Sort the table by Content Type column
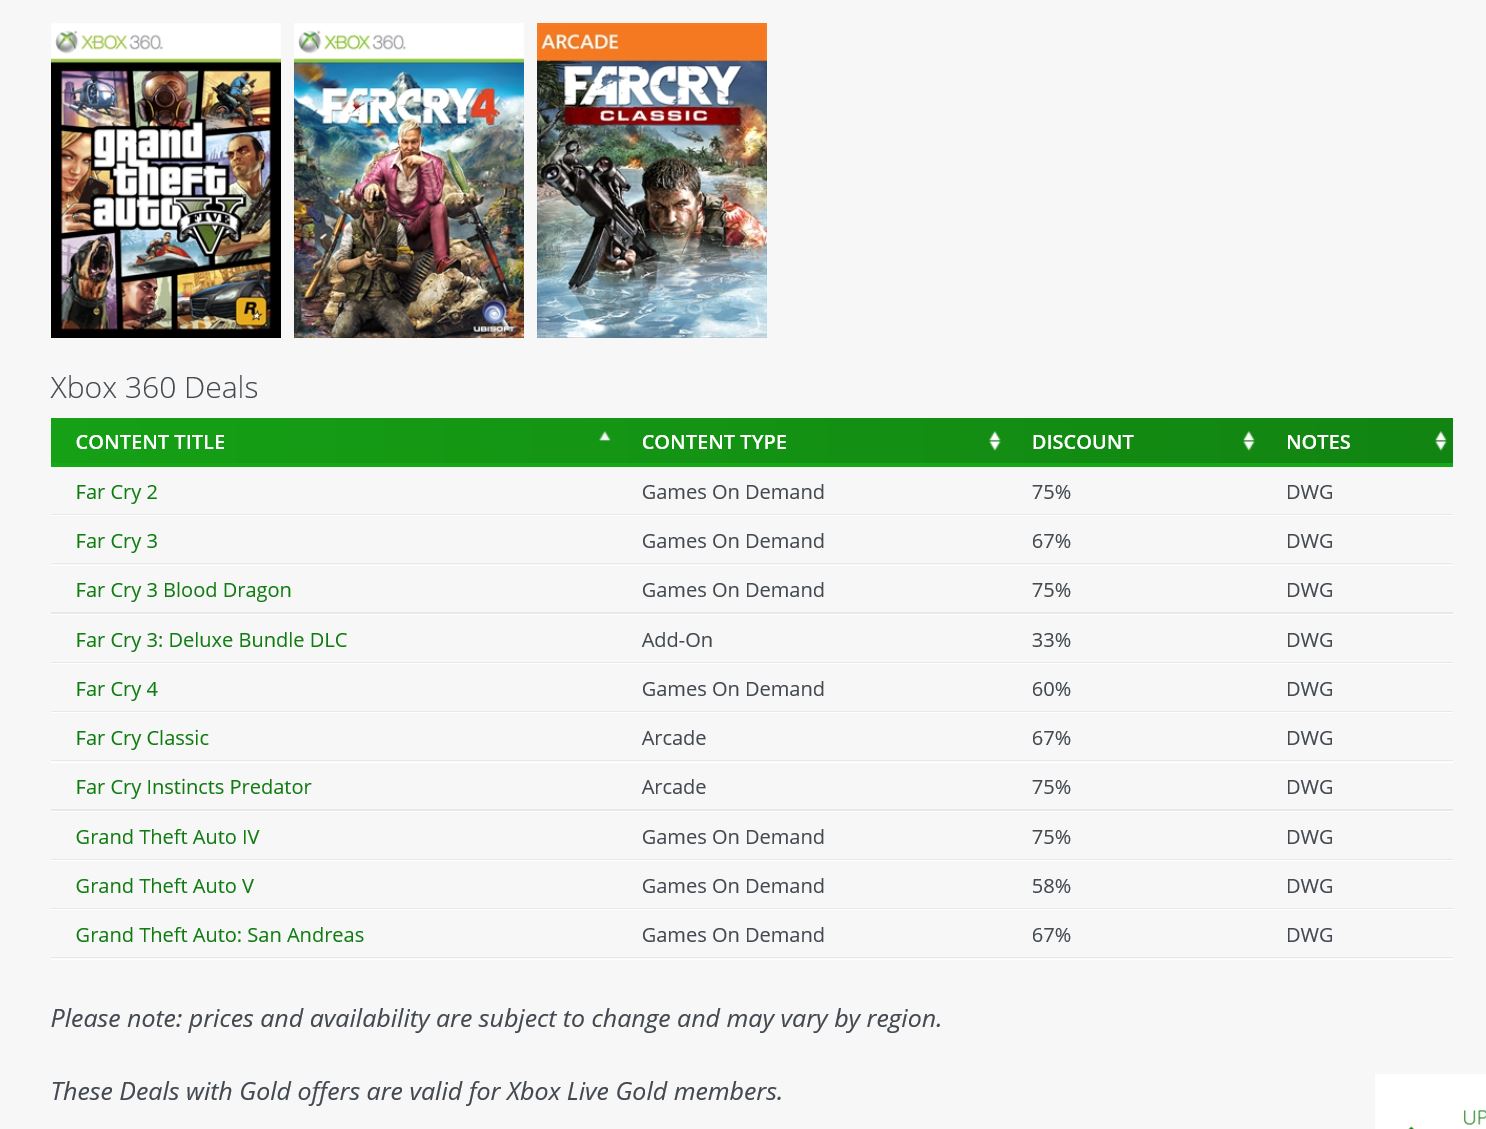1486x1129 pixels. (812, 442)
